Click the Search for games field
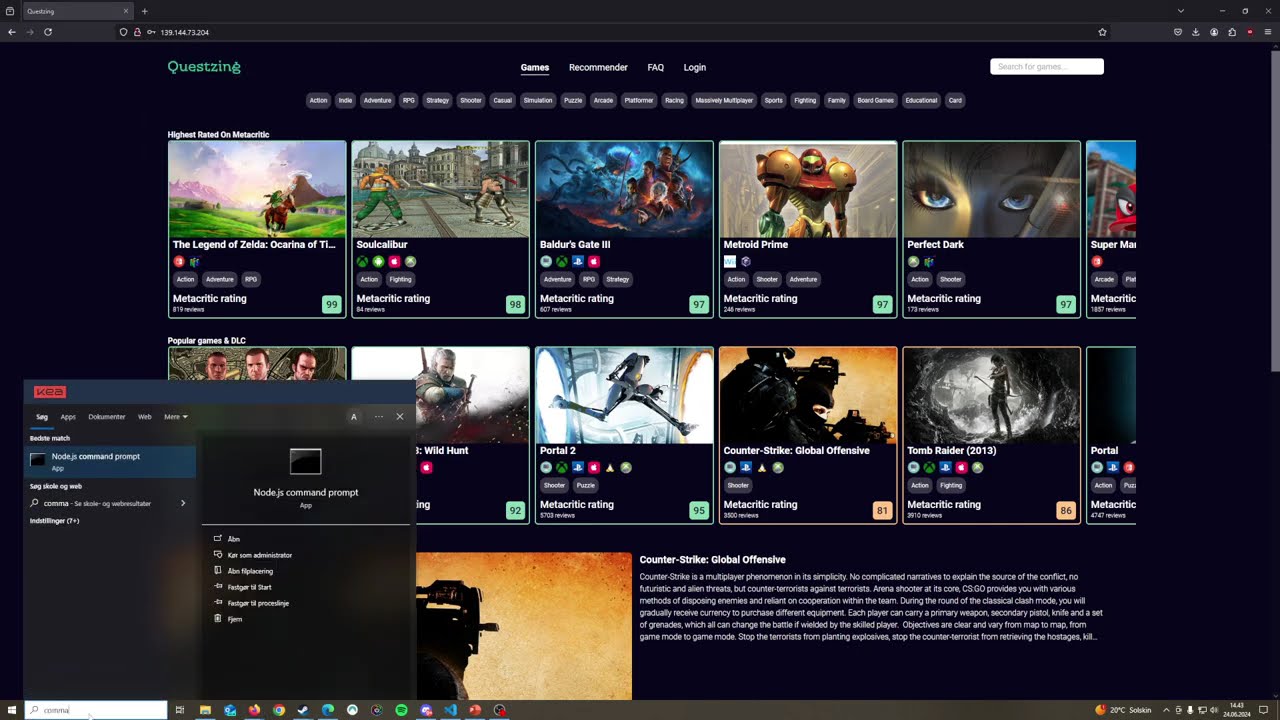1280x720 pixels. (1046, 67)
